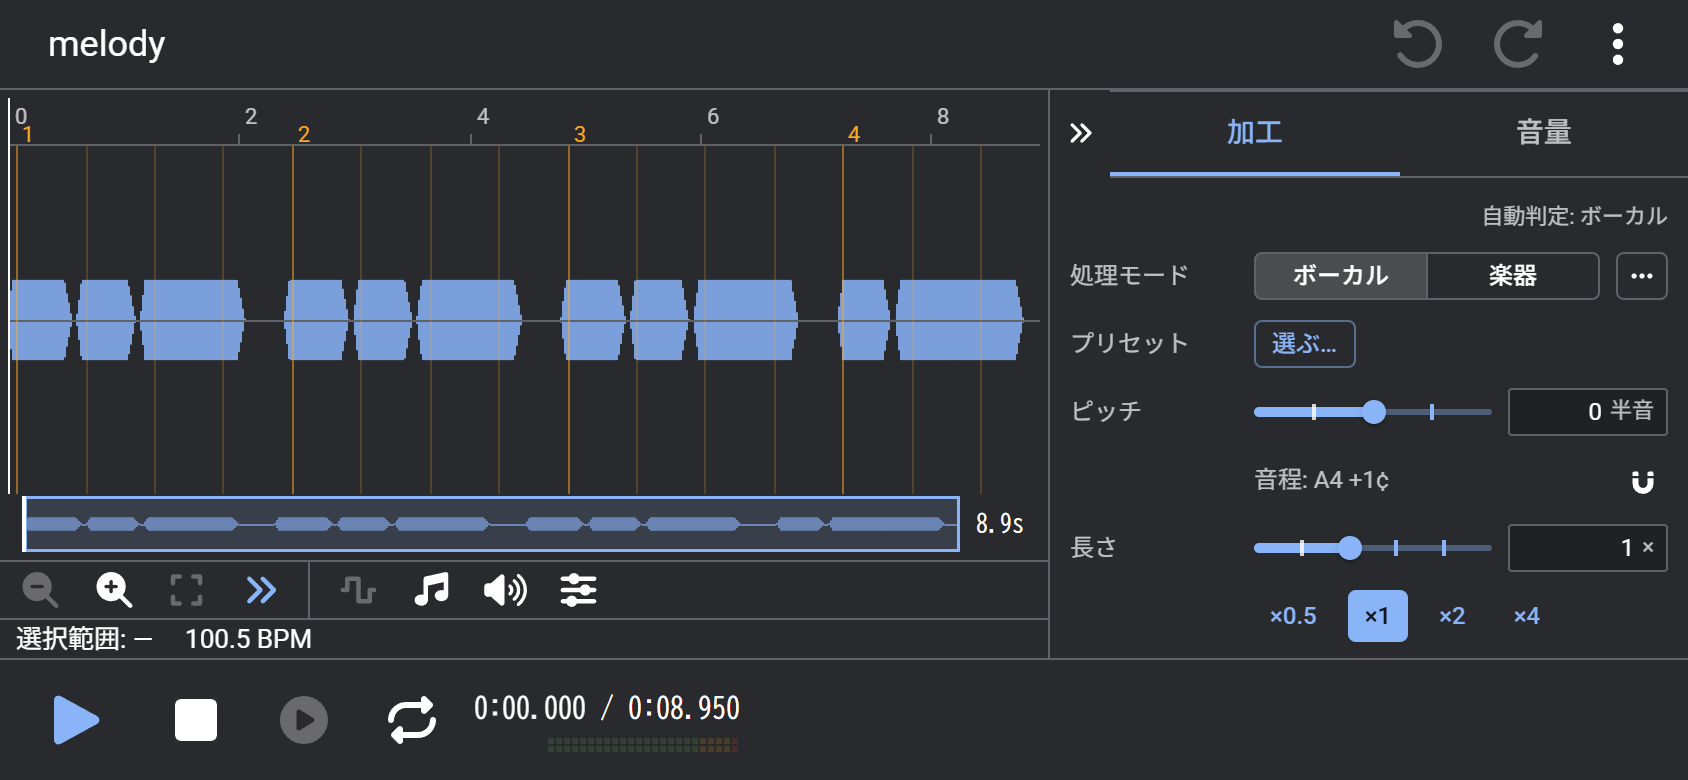Click the 100.5 BPM tempo label
This screenshot has height=780, width=1688.
[x=248, y=639]
